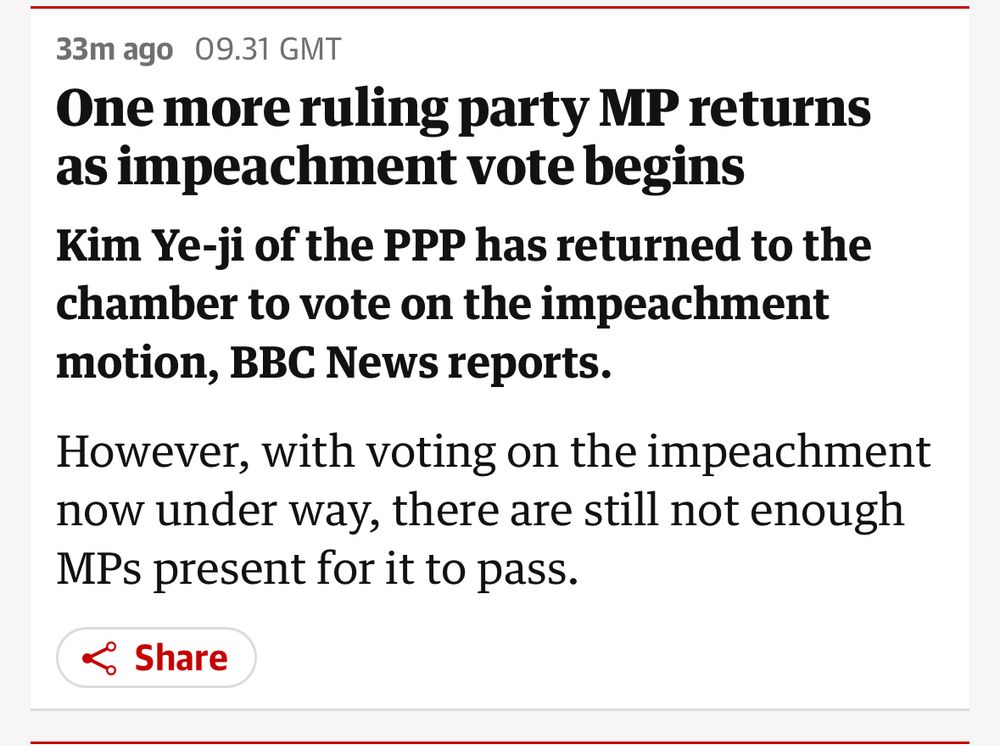Open the '33m ago' timestamp link
The height and width of the screenshot is (746, 1000).
click(115, 50)
